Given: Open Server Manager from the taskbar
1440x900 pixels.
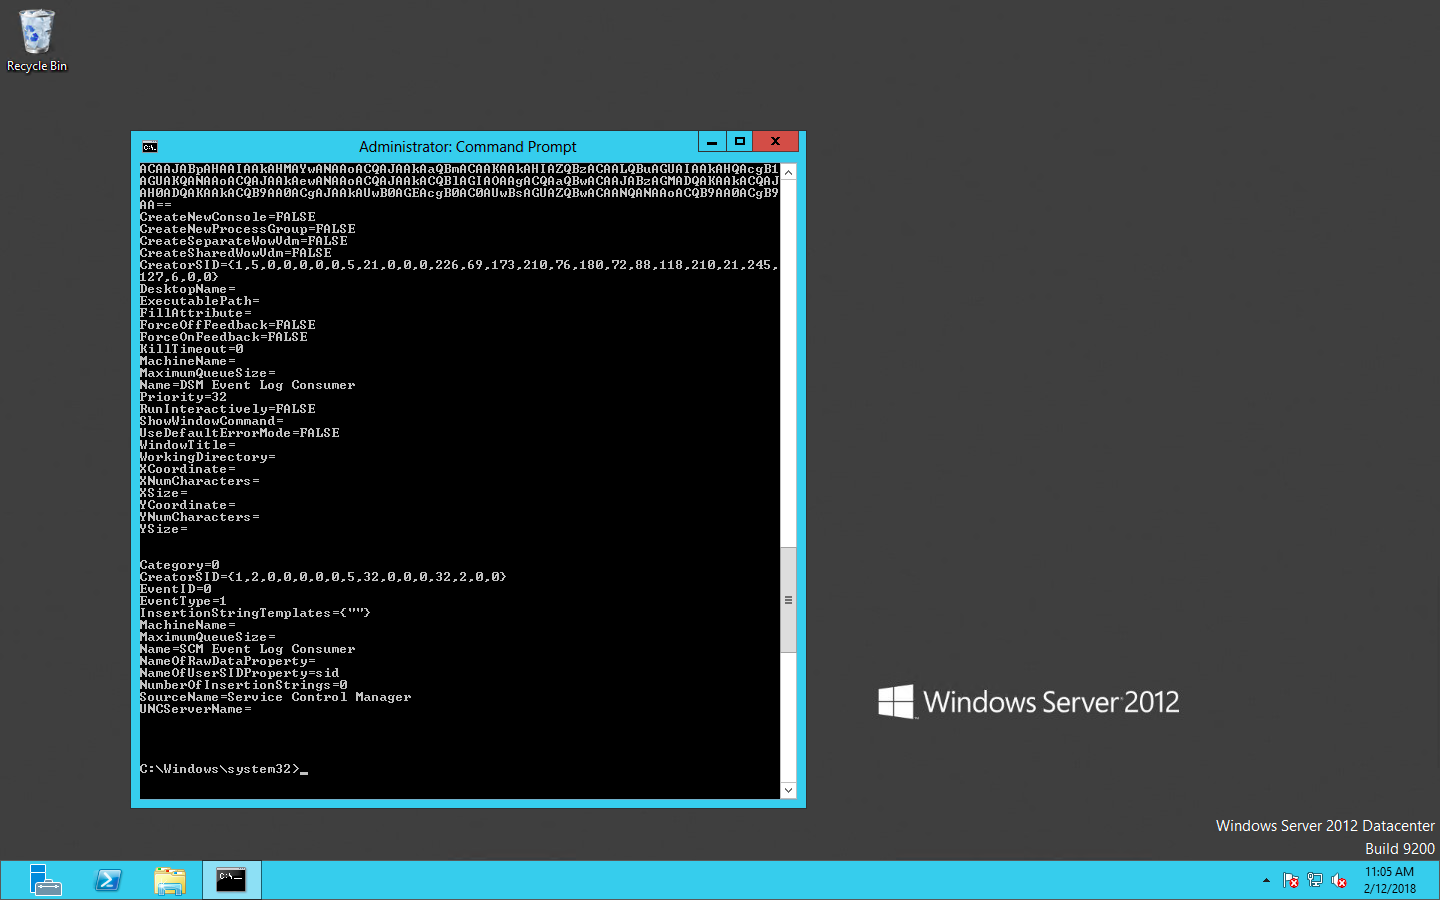Looking at the screenshot, I should [45, 880].
